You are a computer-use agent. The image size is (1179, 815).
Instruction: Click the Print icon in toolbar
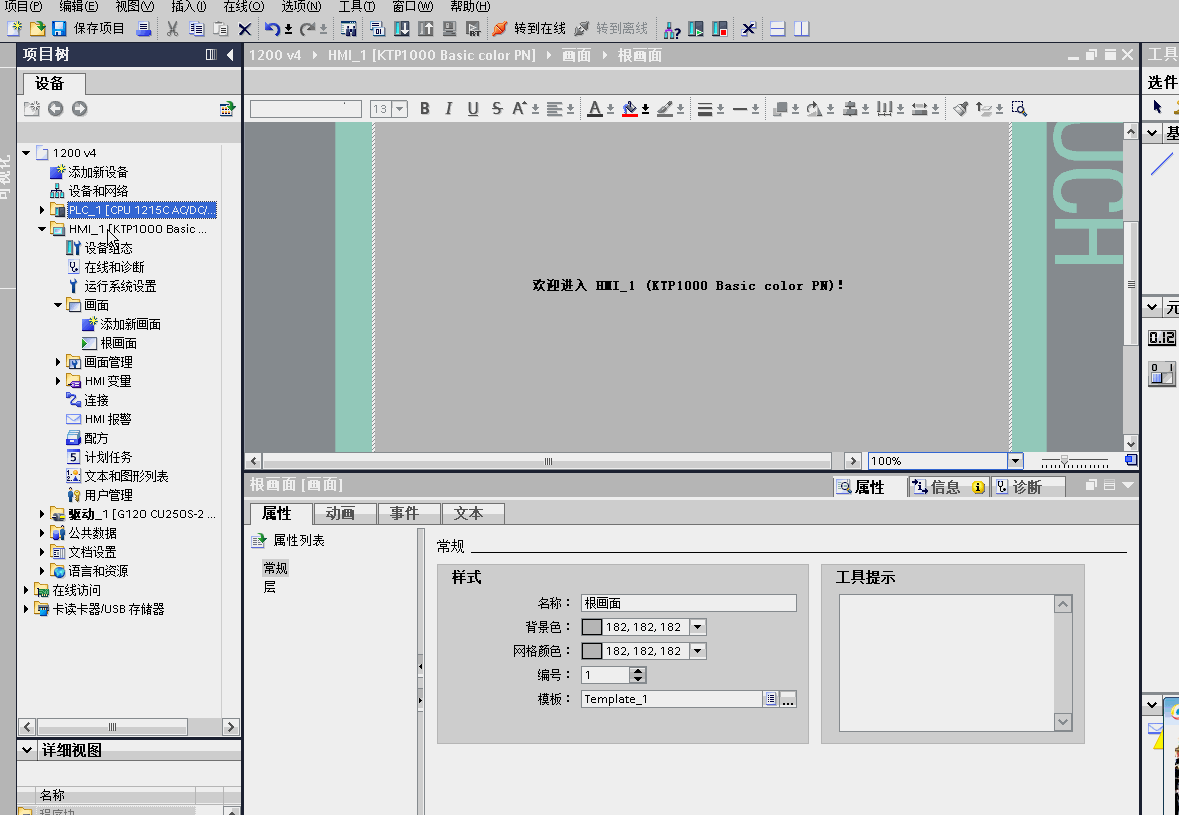click(x=144, y=29)
